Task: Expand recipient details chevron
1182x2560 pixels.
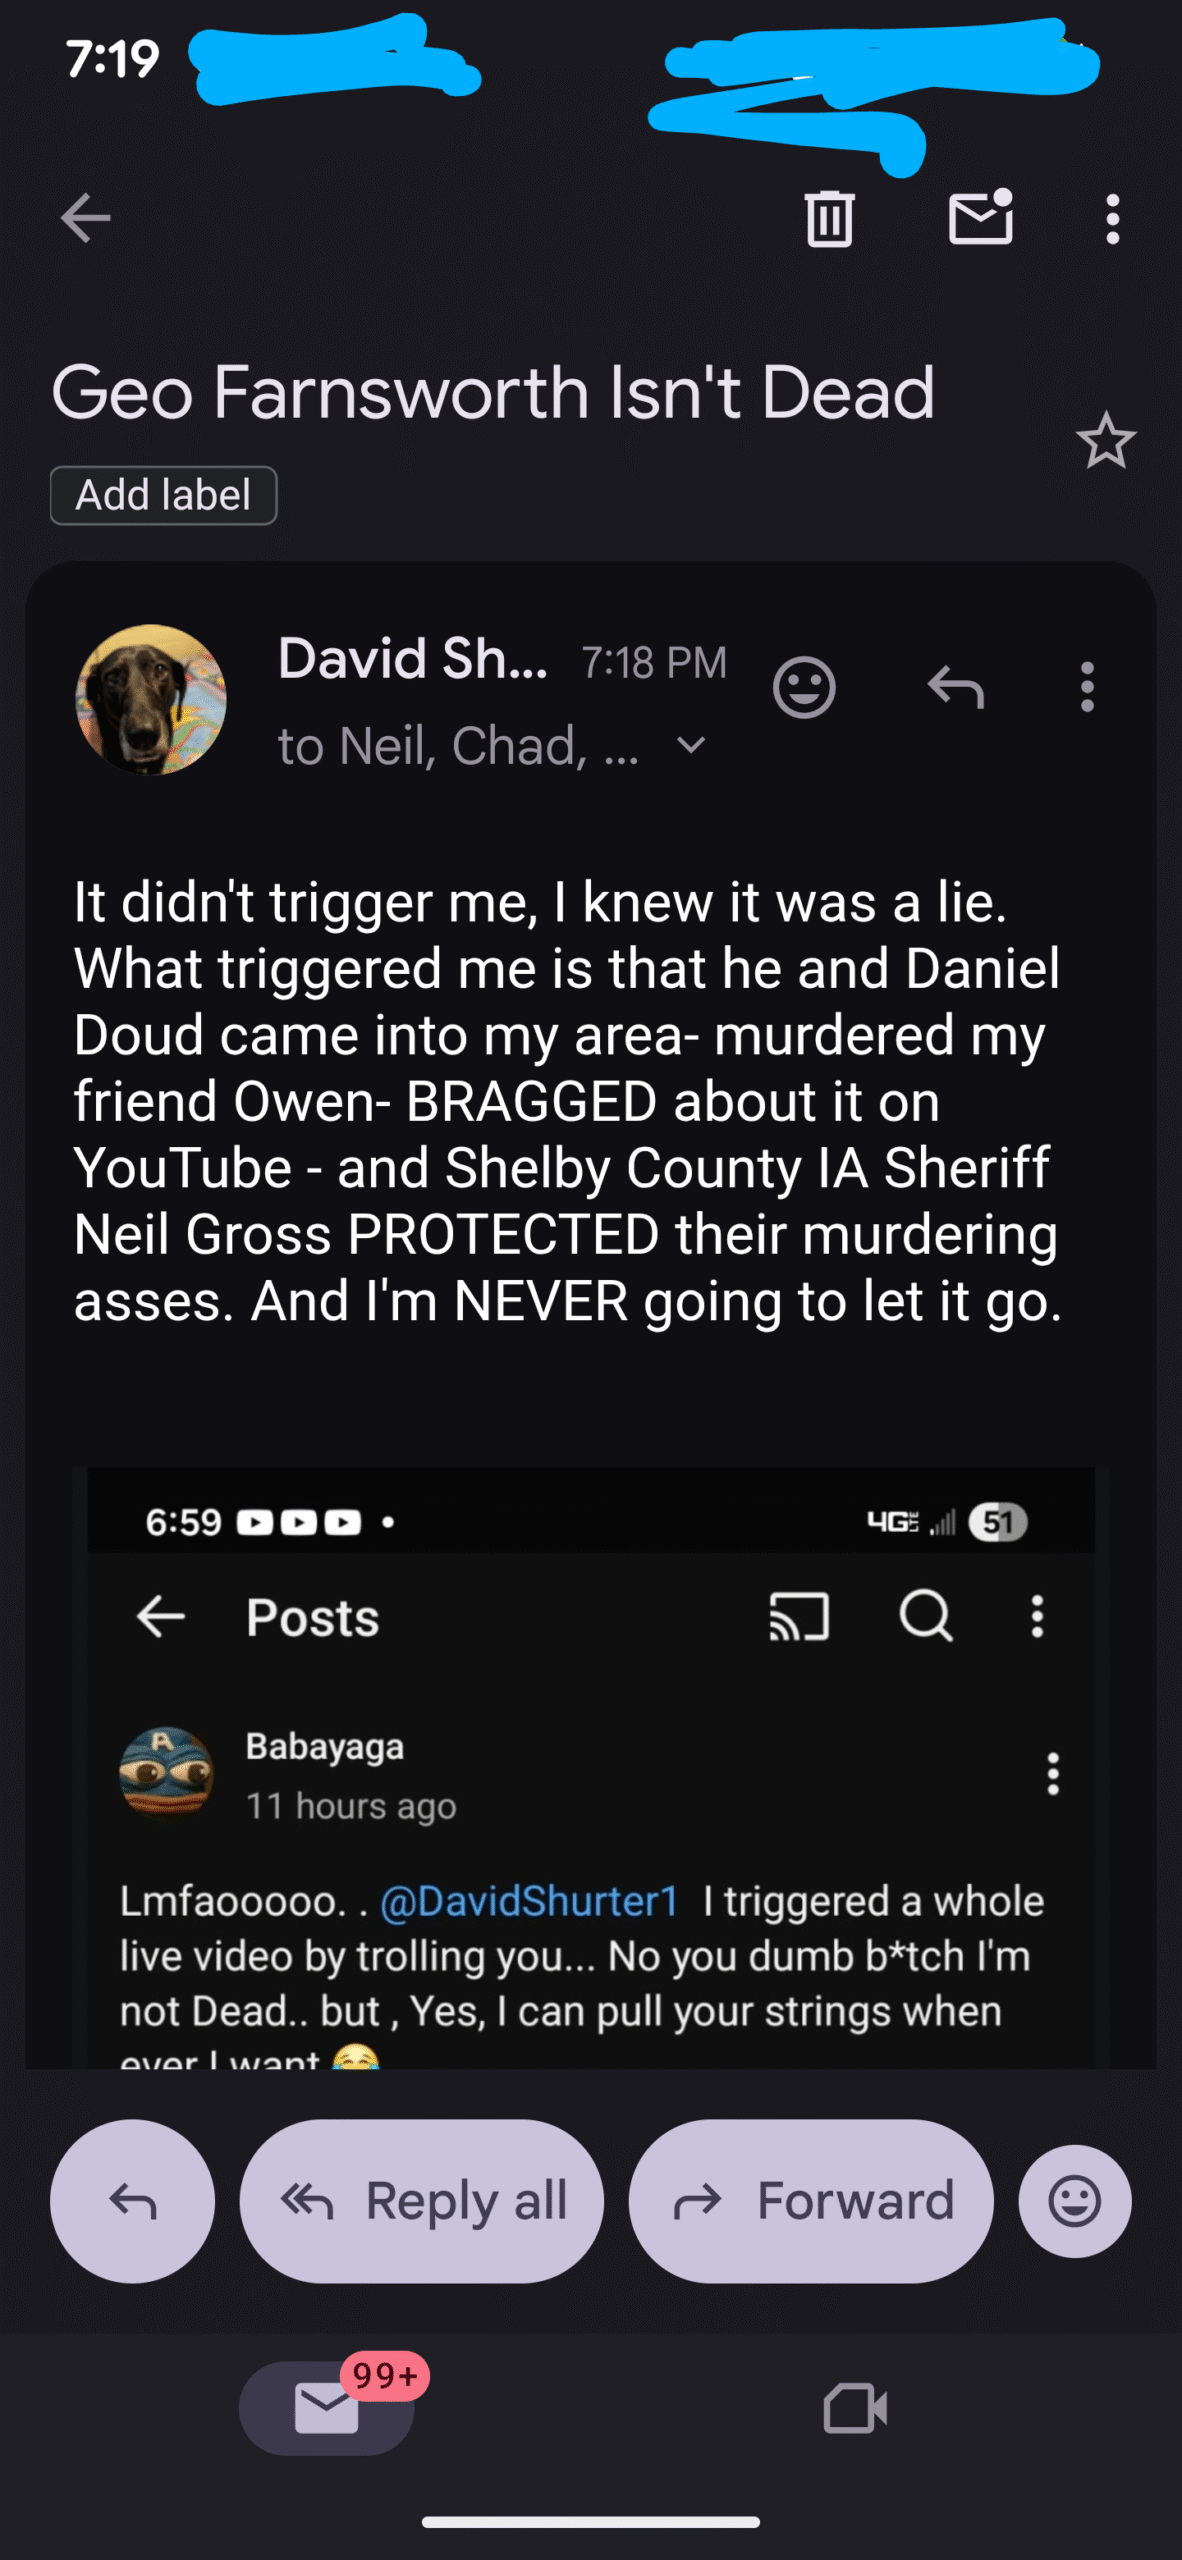Action: coord(691,745)
